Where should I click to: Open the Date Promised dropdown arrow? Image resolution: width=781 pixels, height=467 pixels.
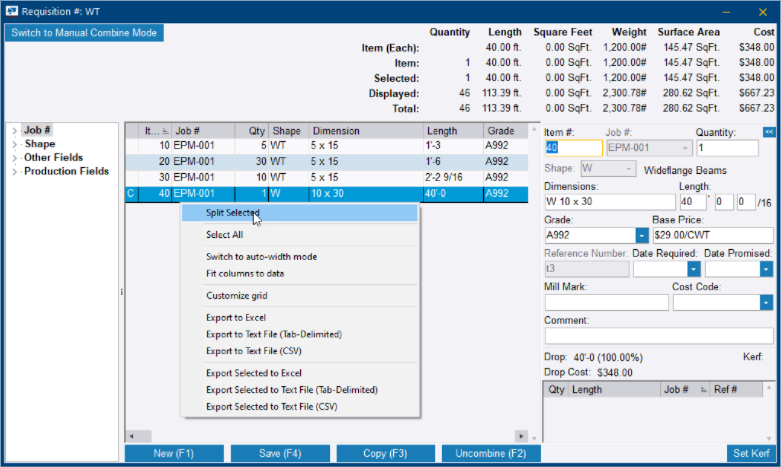765,269
